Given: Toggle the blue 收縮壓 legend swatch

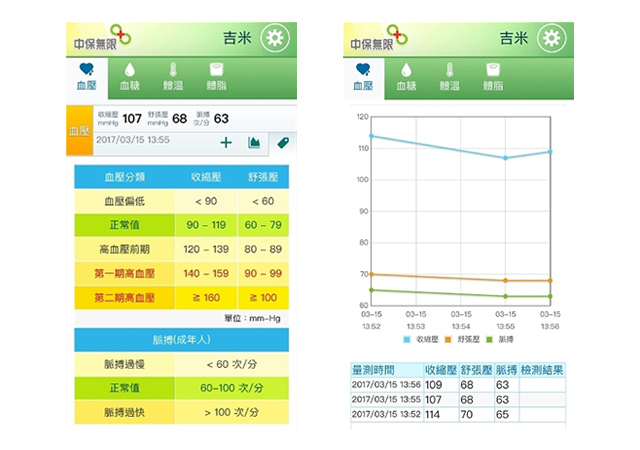Looking at the screenshot, I should (x=407, y=339).
